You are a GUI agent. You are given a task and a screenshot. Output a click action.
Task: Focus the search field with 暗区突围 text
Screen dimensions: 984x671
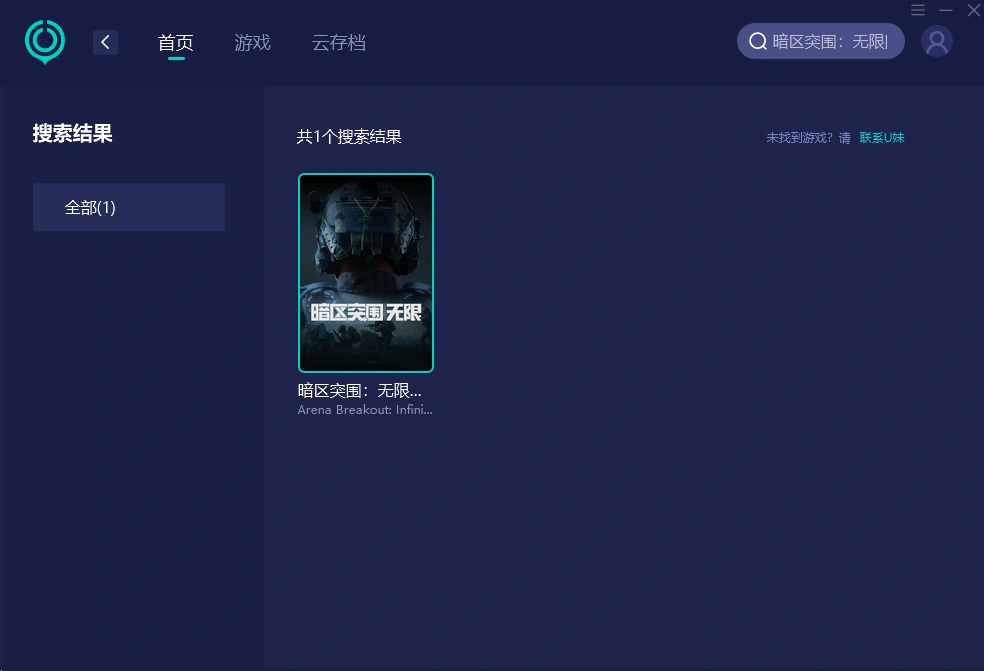pyautogui.click(x=821, y=41)
